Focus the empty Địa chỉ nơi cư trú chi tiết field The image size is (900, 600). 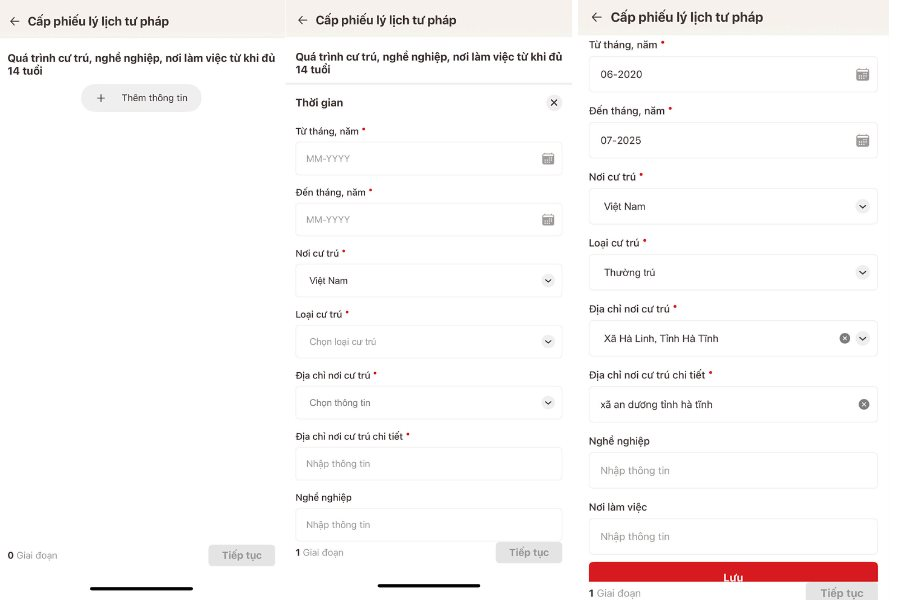point(428,464)
